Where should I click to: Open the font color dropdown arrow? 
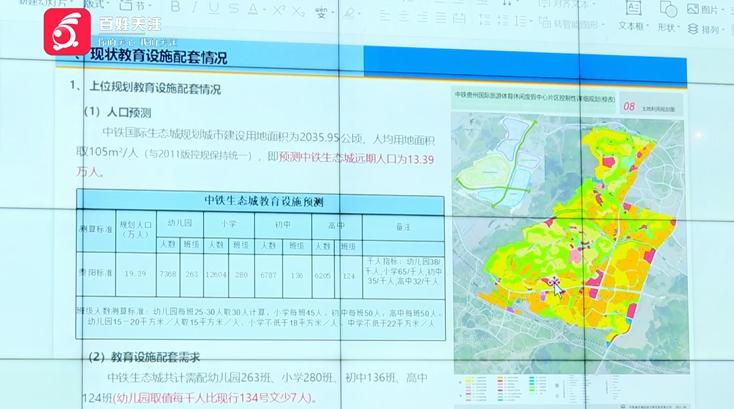tap(265, 10)
